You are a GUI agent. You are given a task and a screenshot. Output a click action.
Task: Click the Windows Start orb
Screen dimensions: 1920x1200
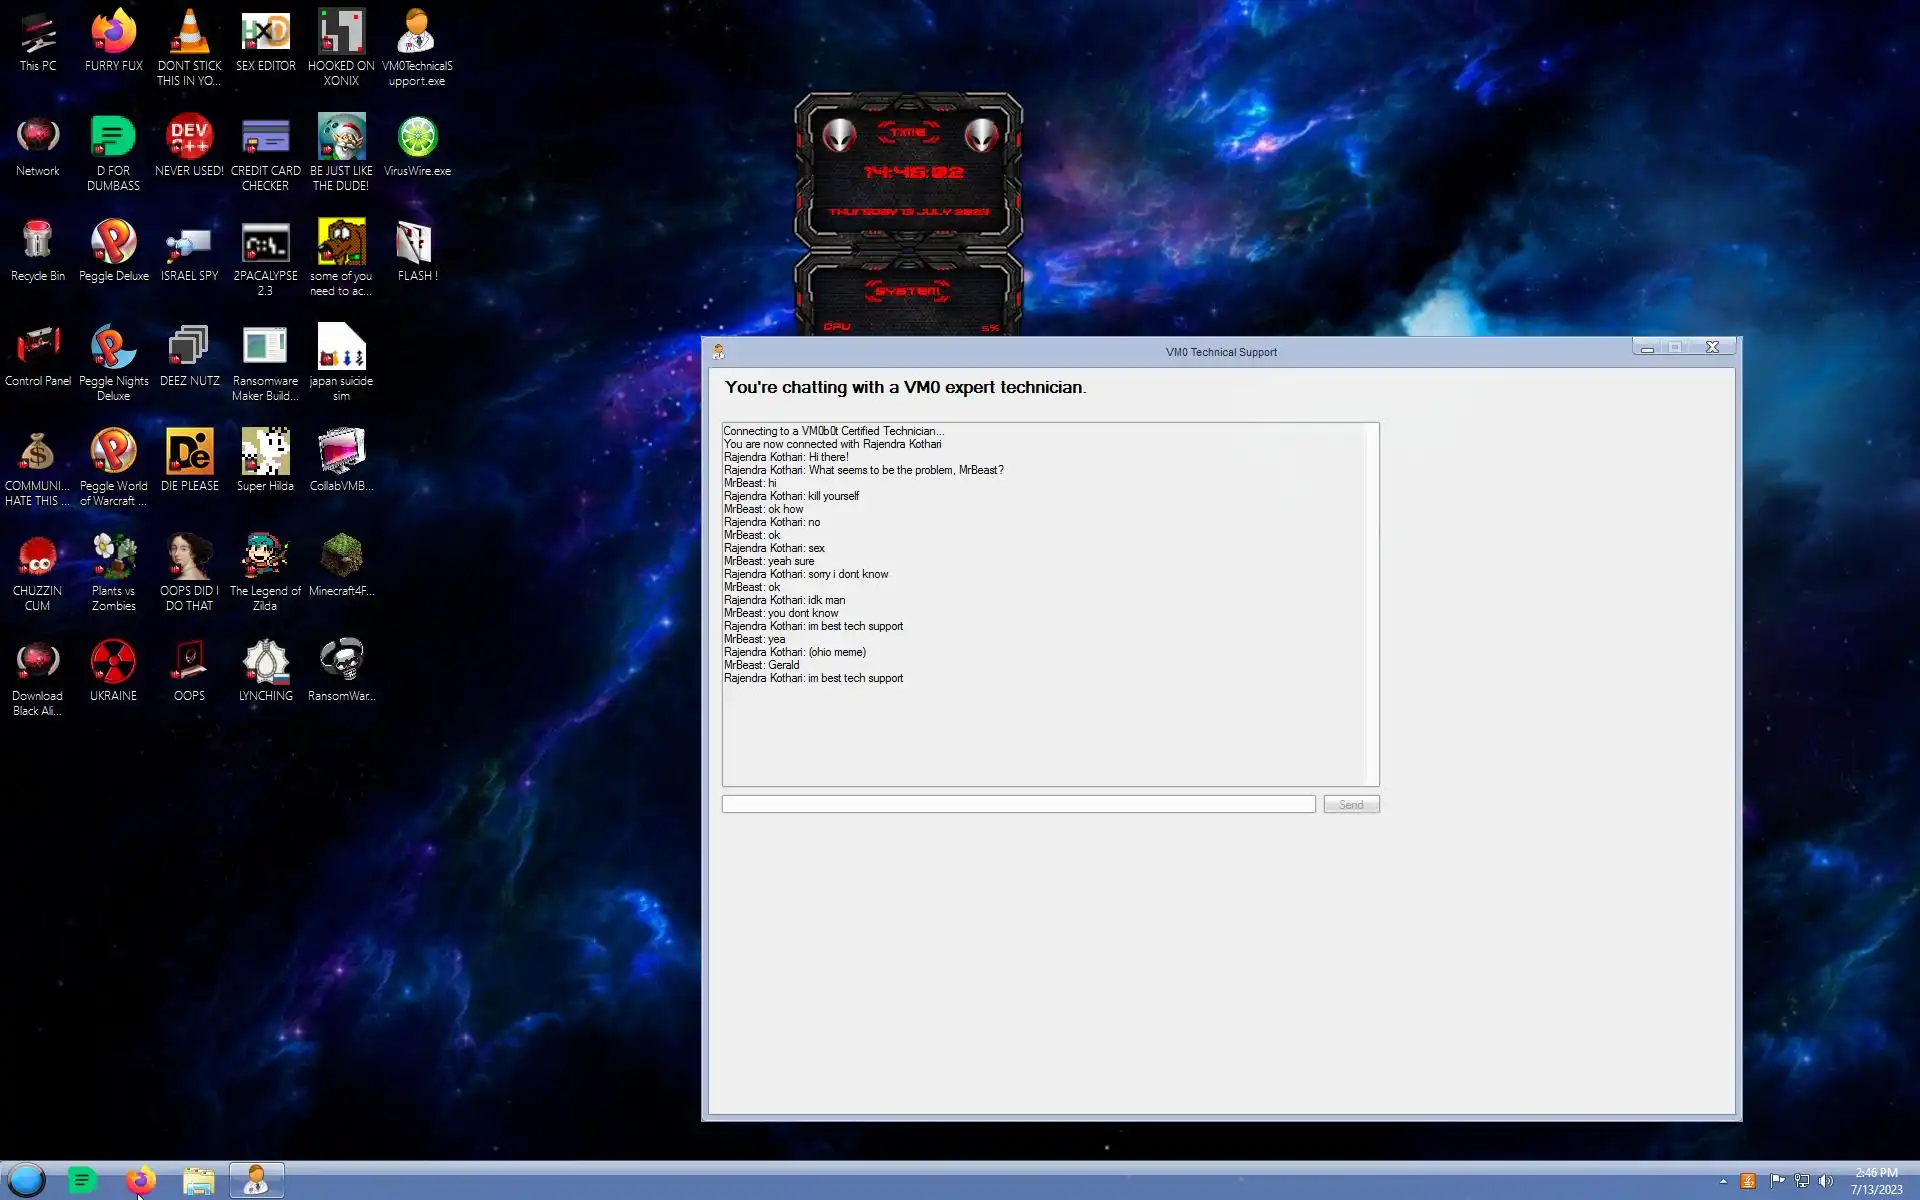point(27,1180)
